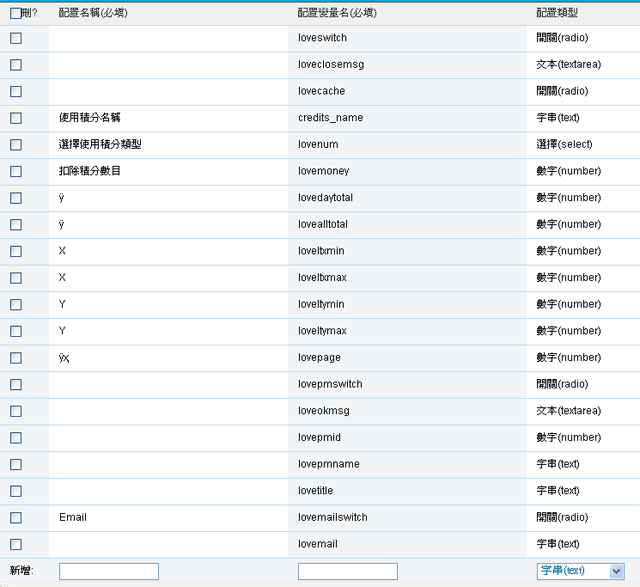The width and height of the screenshot is (640, 587).
Task: Click the lovepmname variable name
Action: tap(329, 464)
